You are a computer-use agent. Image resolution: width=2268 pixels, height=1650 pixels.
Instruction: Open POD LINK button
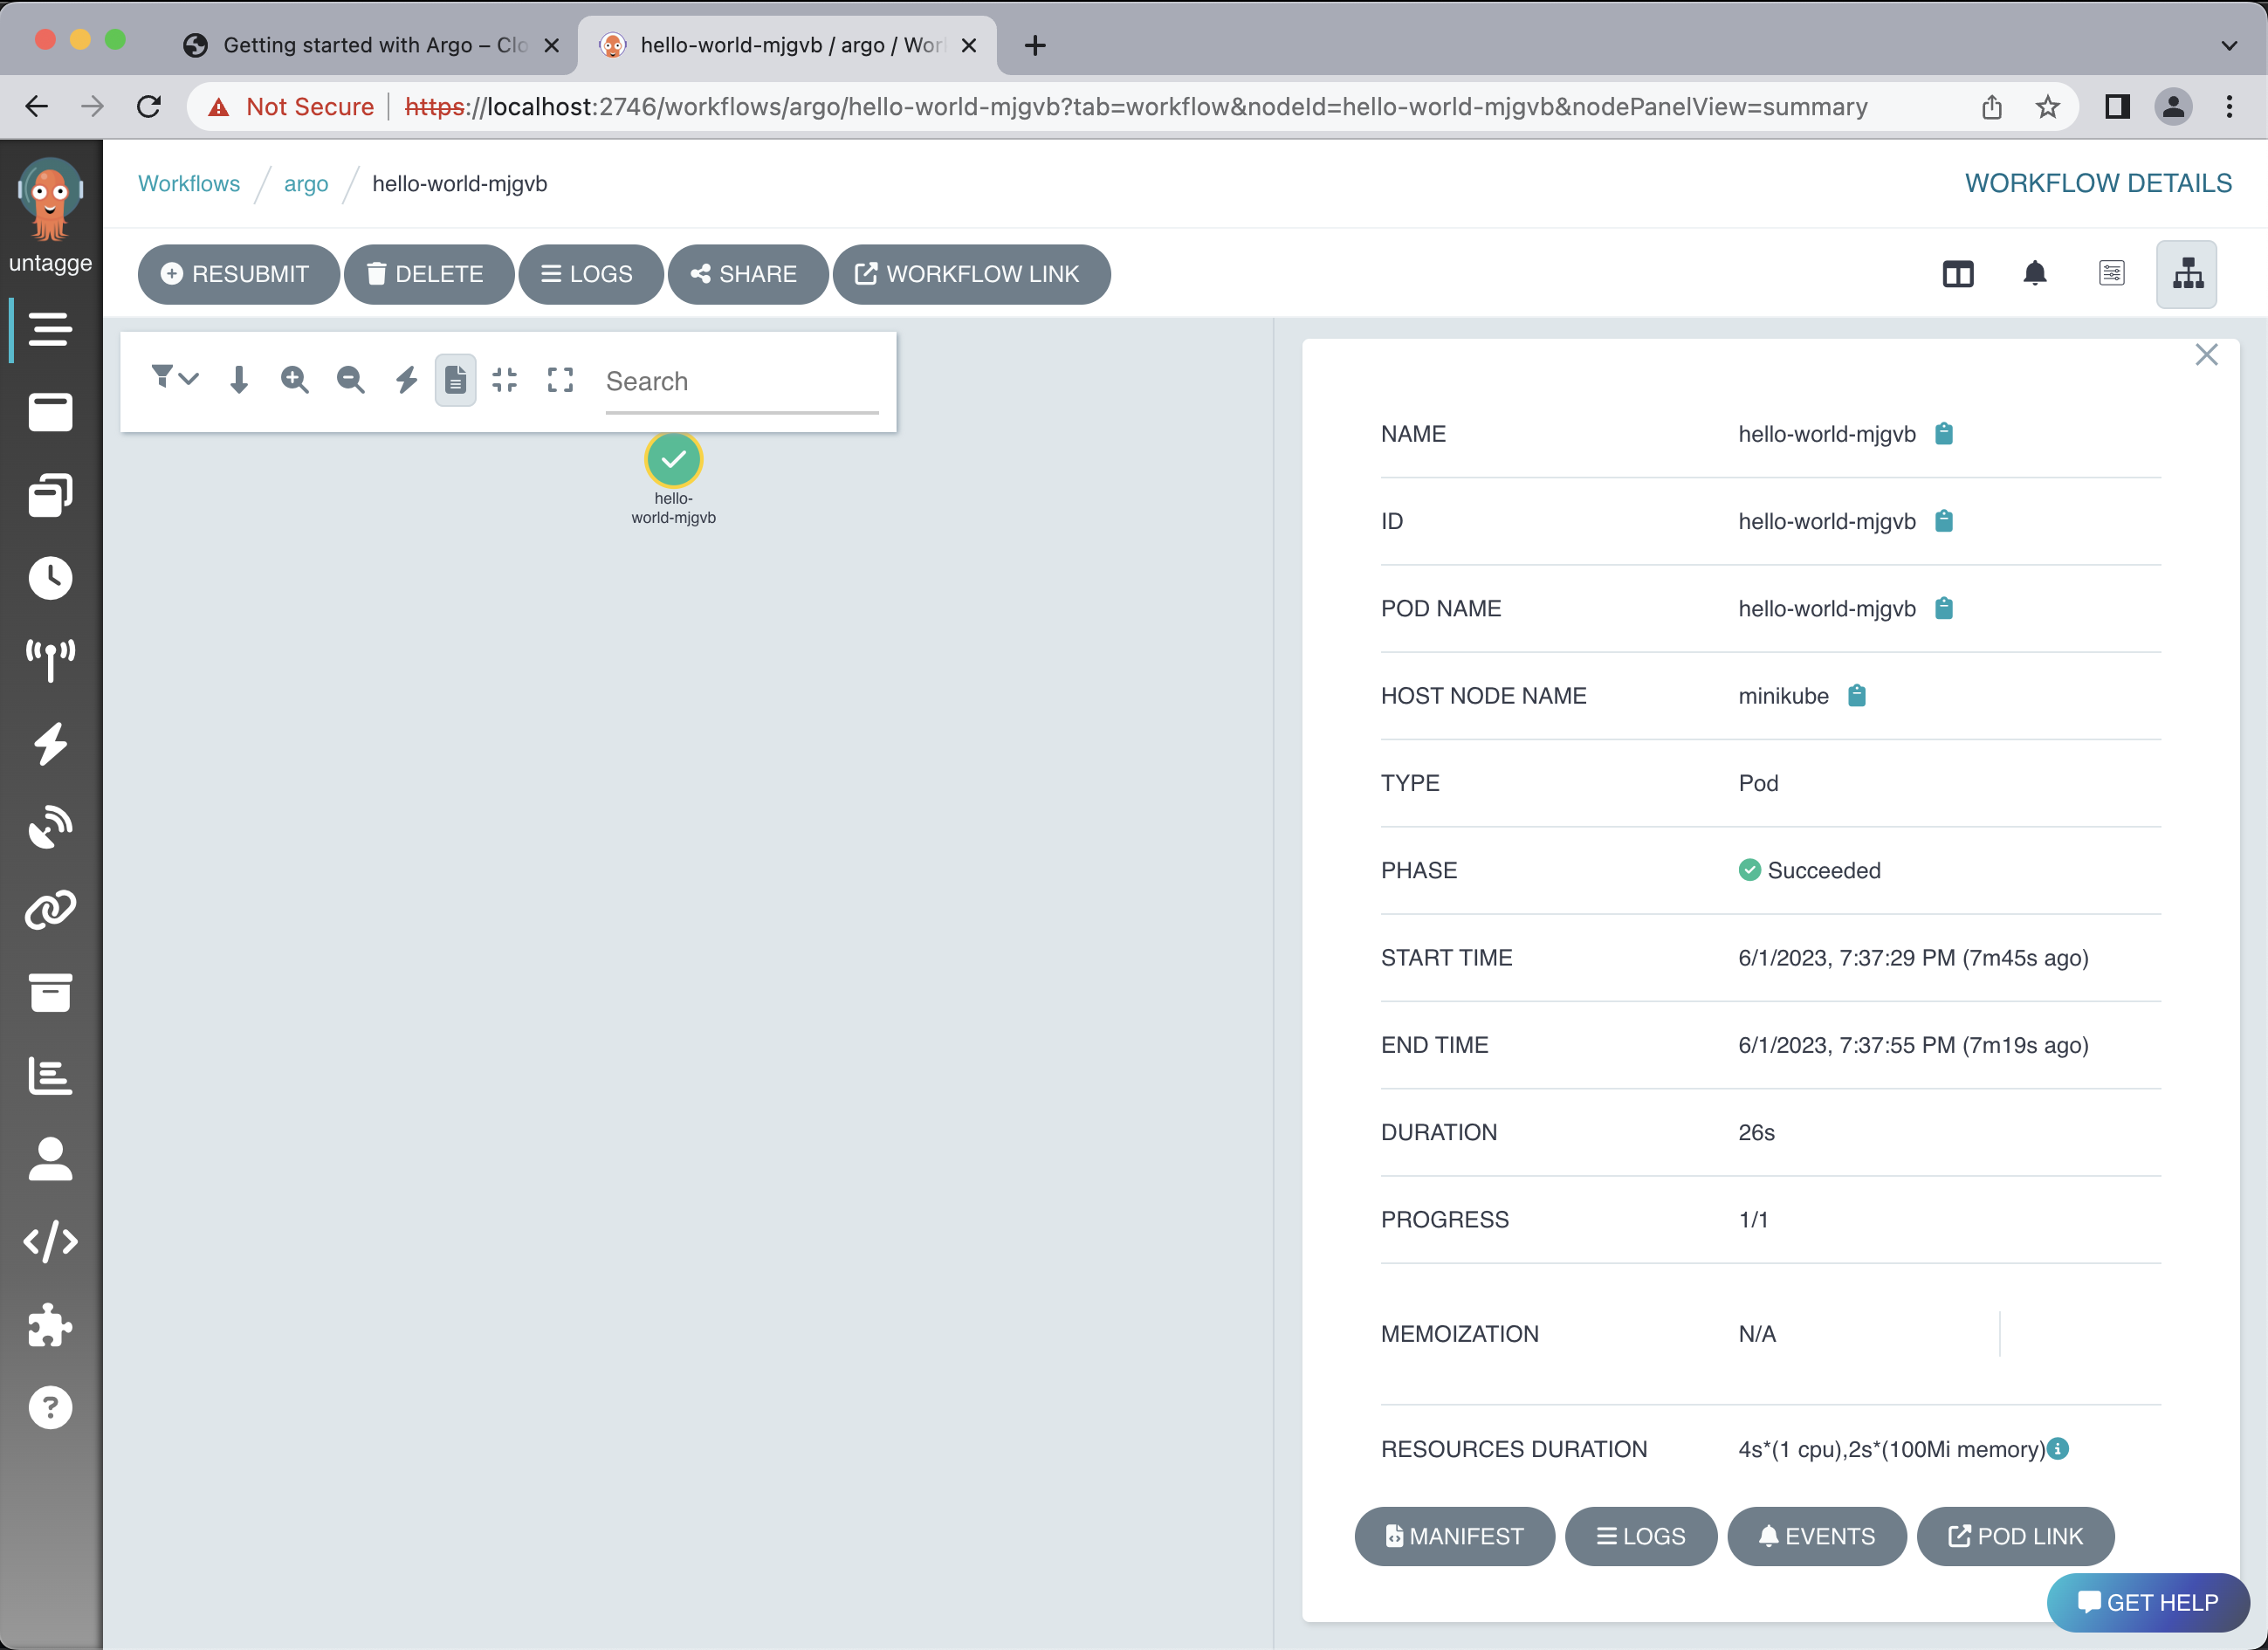point(2015,1536)
